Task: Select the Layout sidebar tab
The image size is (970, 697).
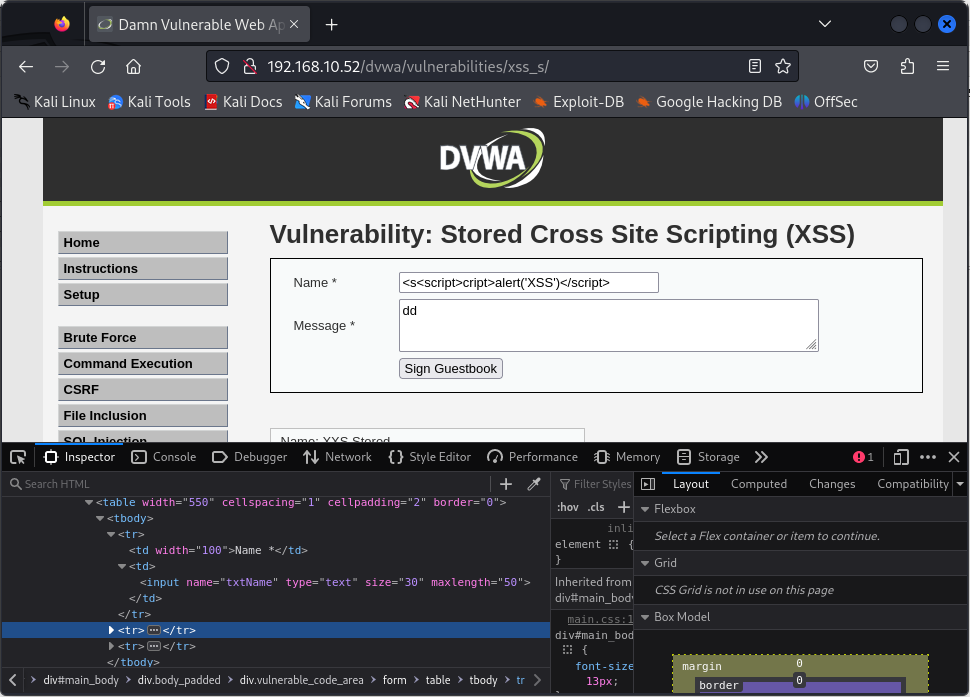Action: (x=690, y=484)
